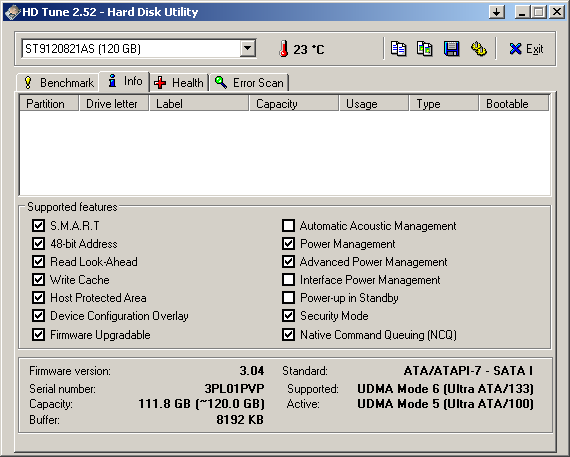Image resolution: width=570 pixels, height=457 pixels.
Task: Open the Health tab
Action: tap(179, 83)
